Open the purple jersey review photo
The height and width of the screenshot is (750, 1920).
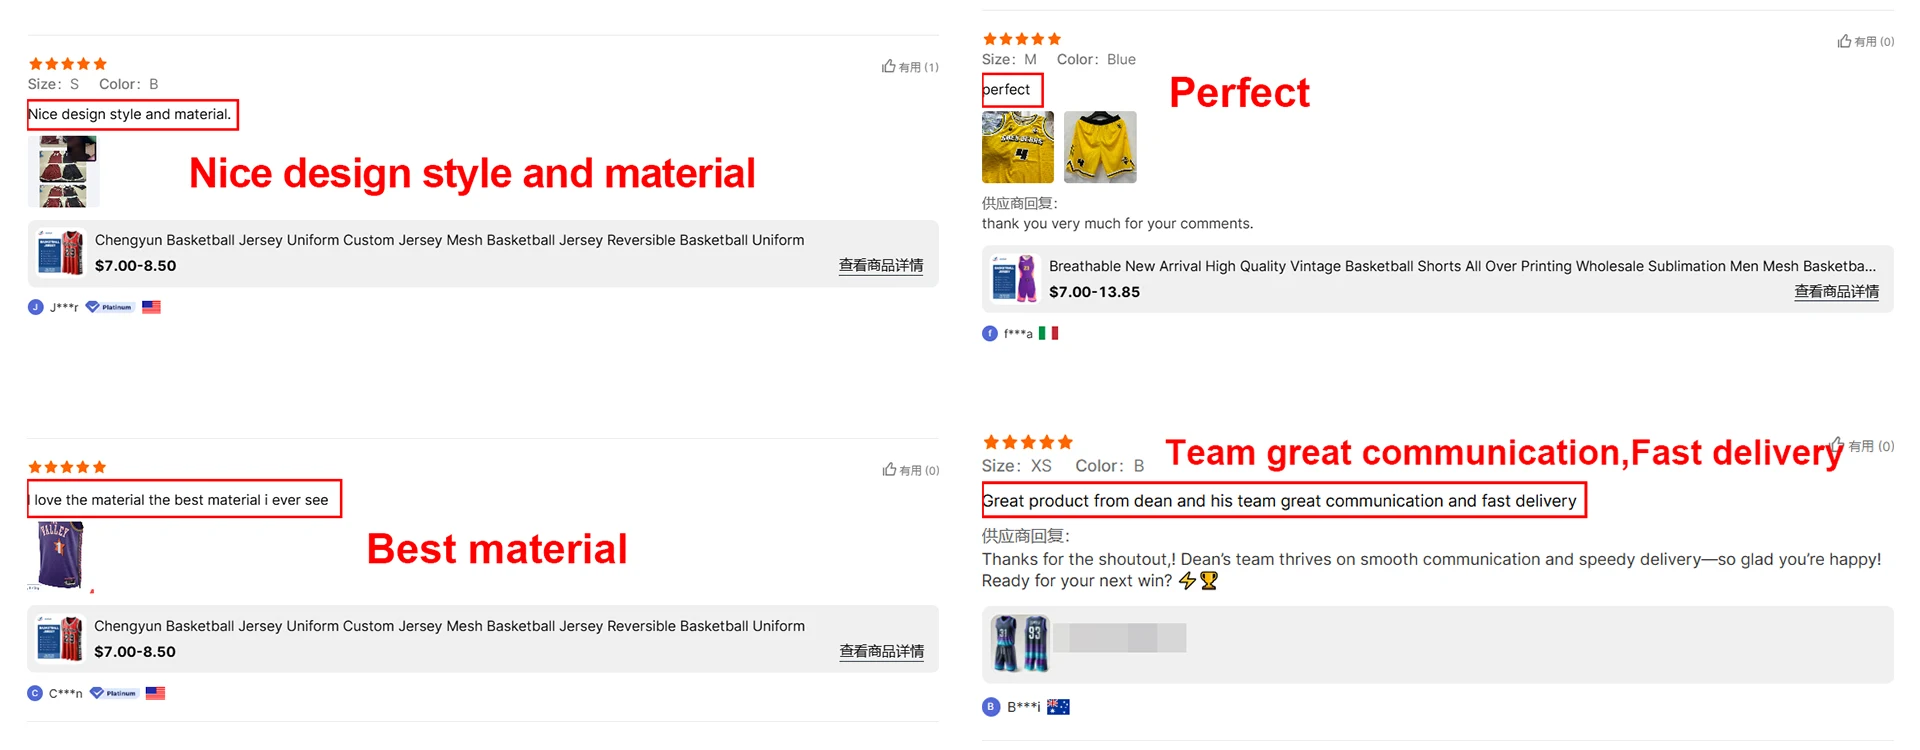(x=60, y=555)
